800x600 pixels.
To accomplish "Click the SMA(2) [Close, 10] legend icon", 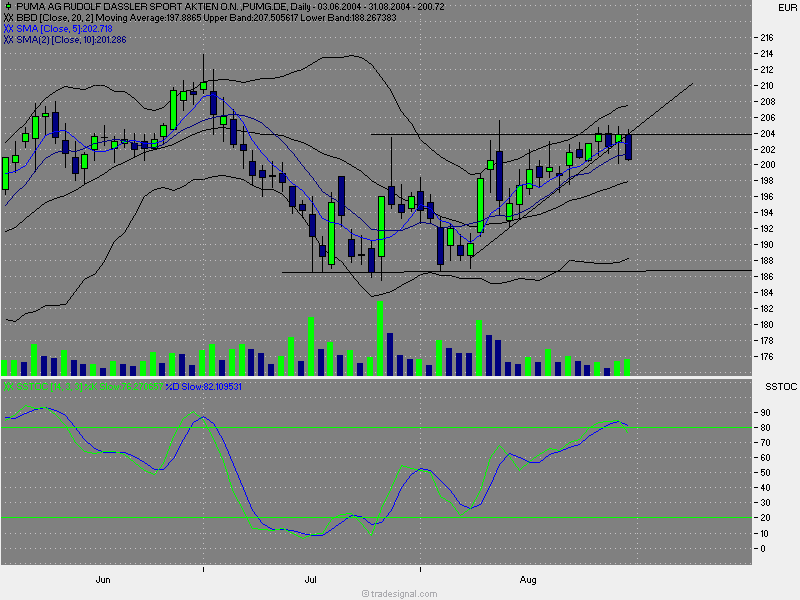I will 9,40.
